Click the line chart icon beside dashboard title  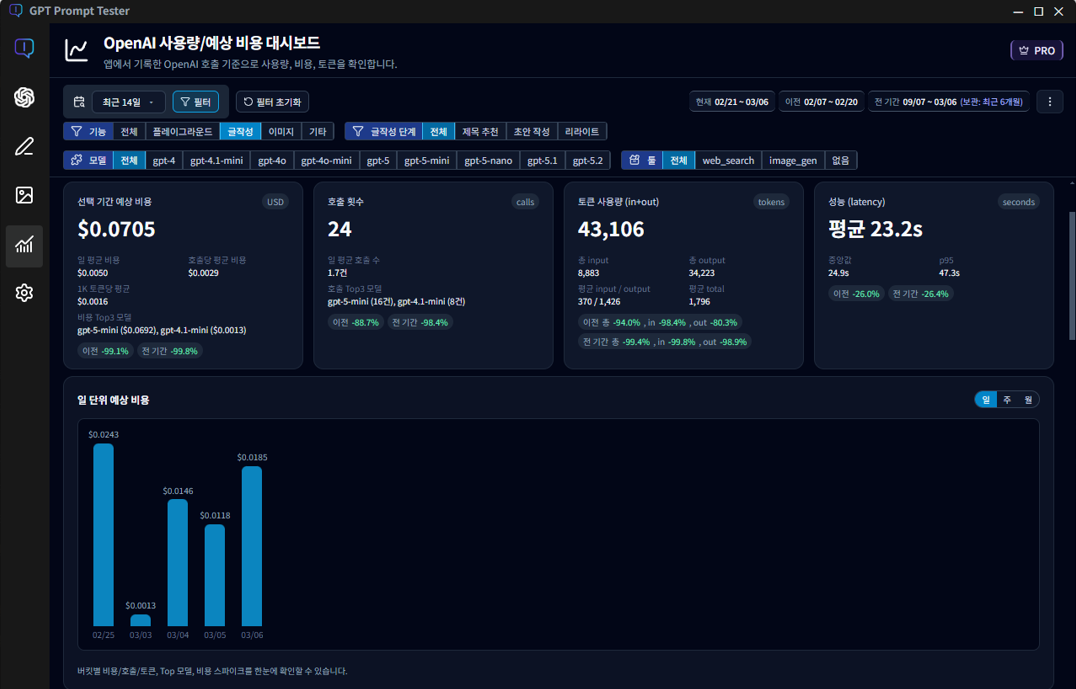(x=76, y=50)
